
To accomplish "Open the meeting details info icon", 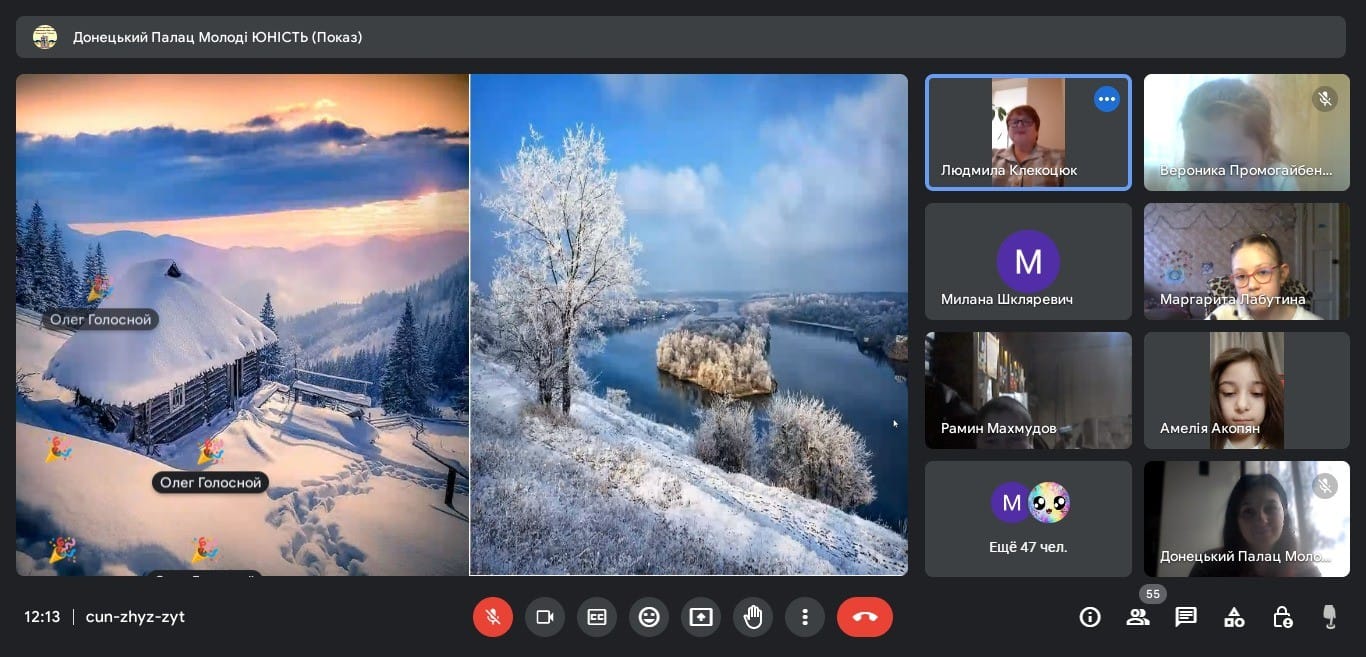I will (1090, 617).
